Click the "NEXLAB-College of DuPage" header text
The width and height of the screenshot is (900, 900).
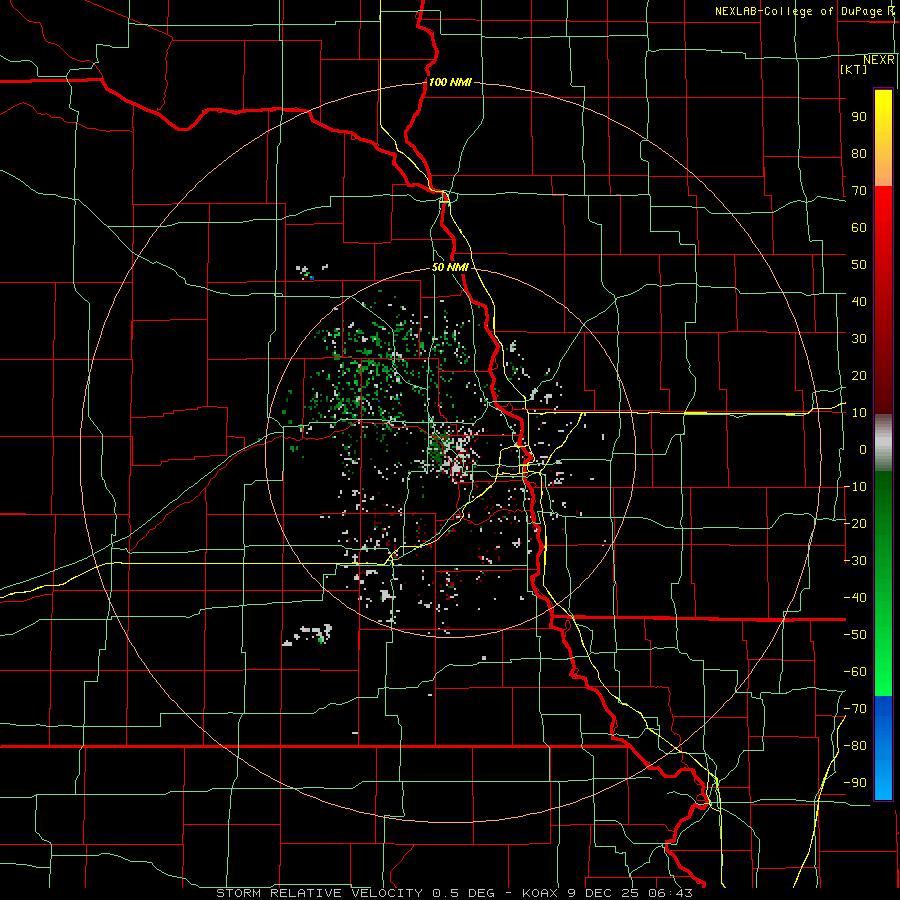pos(800,11)
